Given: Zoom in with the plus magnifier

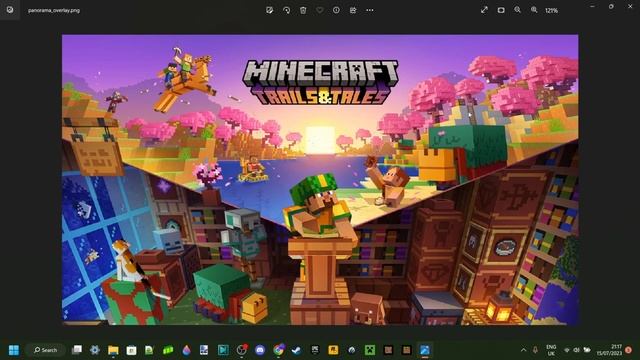Looking at the screenshot, I should [534, 10].
